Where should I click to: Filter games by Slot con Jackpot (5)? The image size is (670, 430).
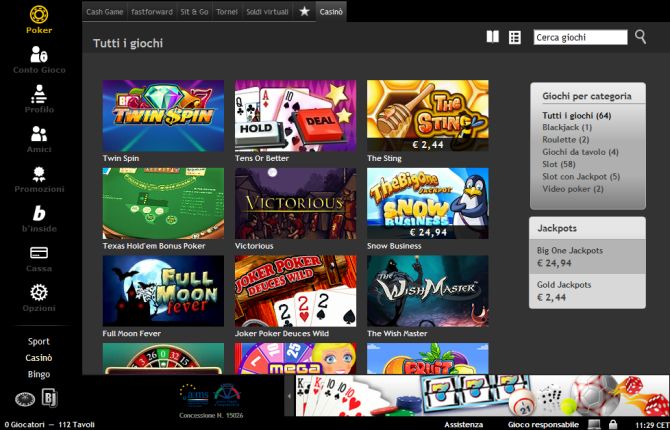[x=581, y=177]
